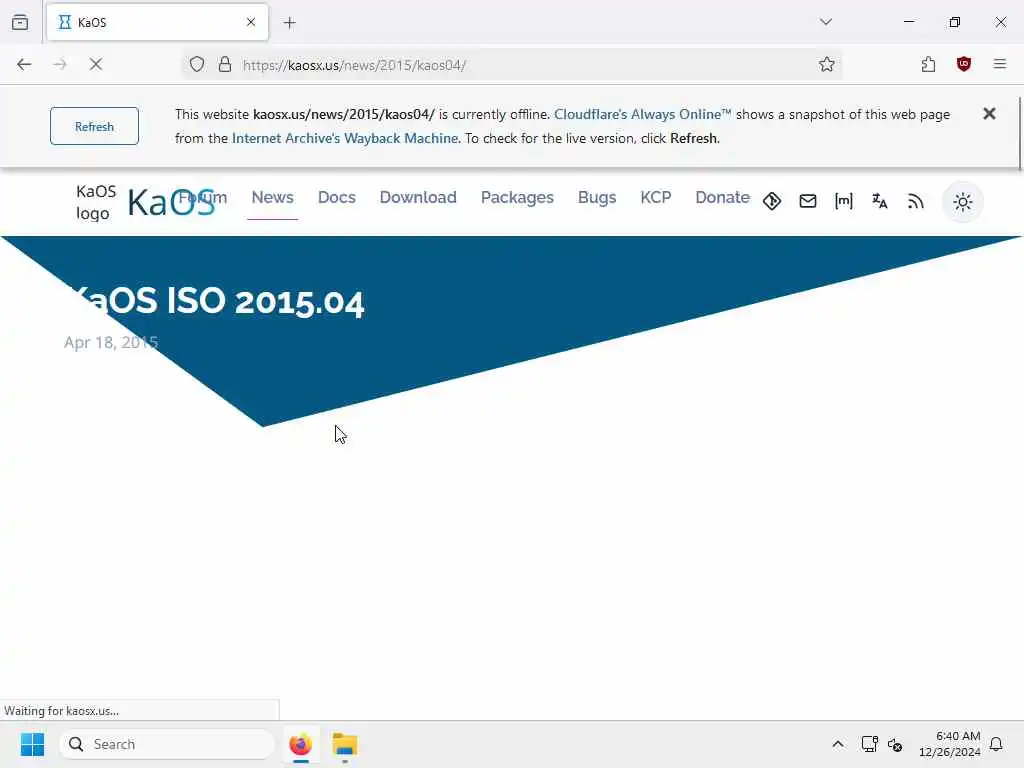
Task: Click the taskbar Search box
Action: (x=167, y=744)
